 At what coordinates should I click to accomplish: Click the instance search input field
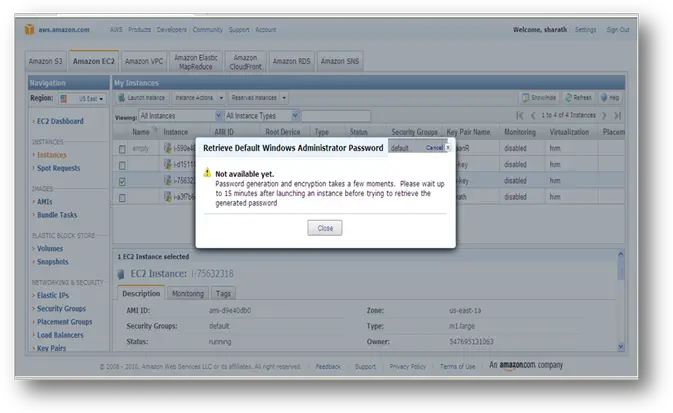336,116
